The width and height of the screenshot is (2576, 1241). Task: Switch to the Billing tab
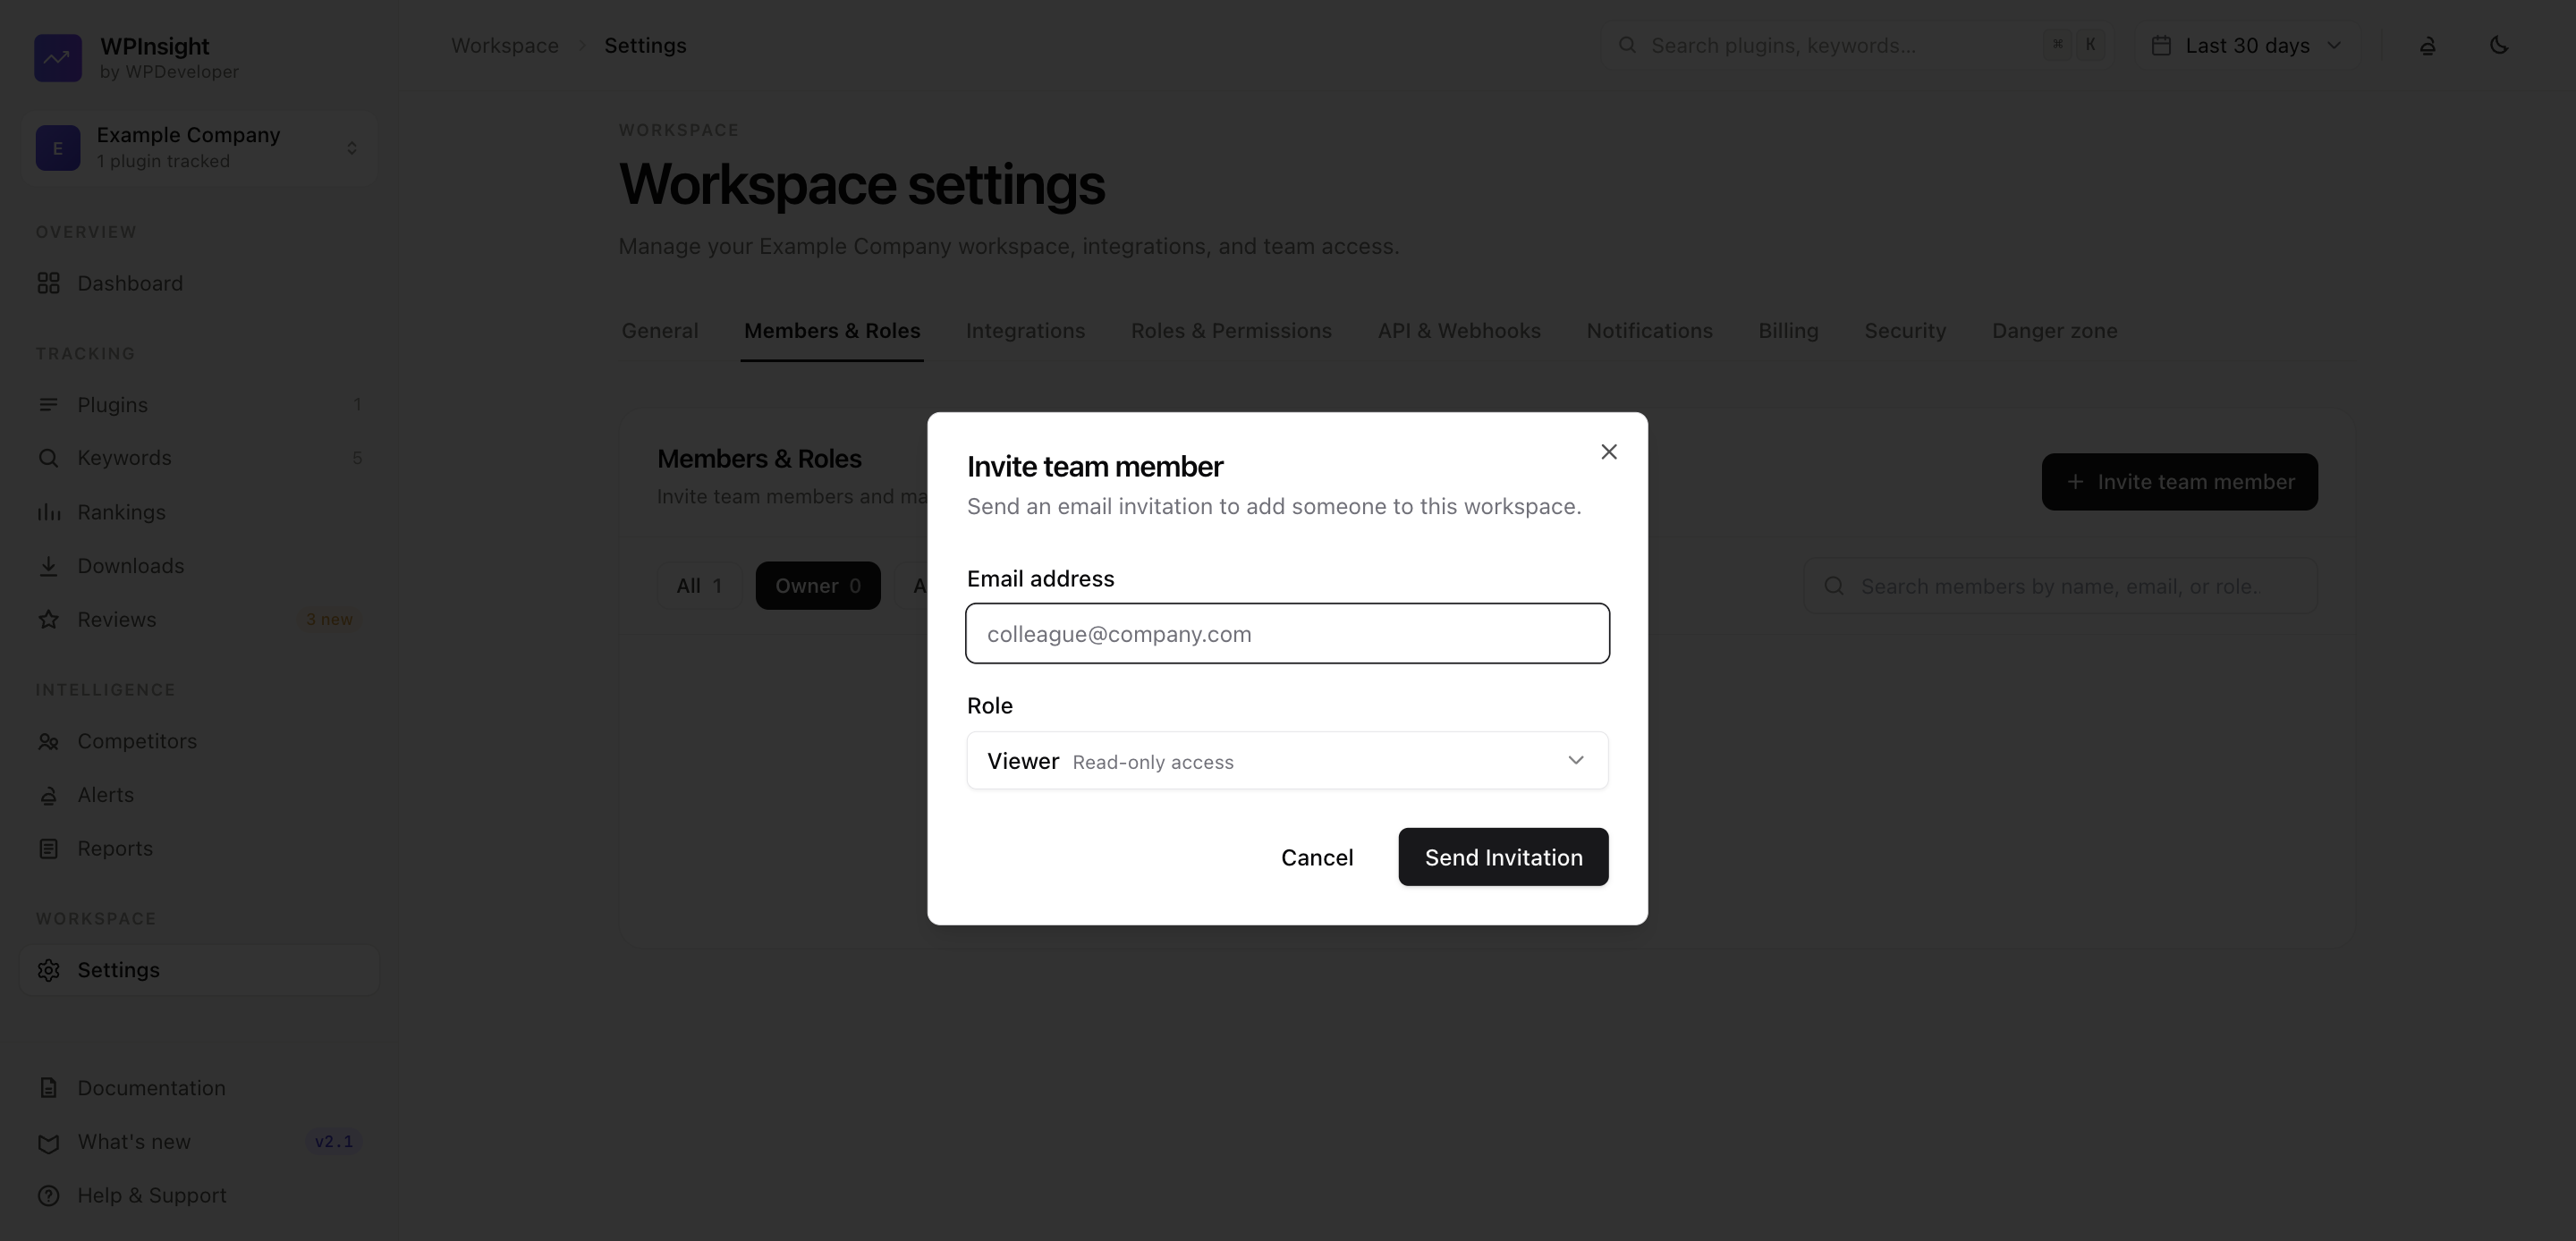click(x=1788, y=331)
